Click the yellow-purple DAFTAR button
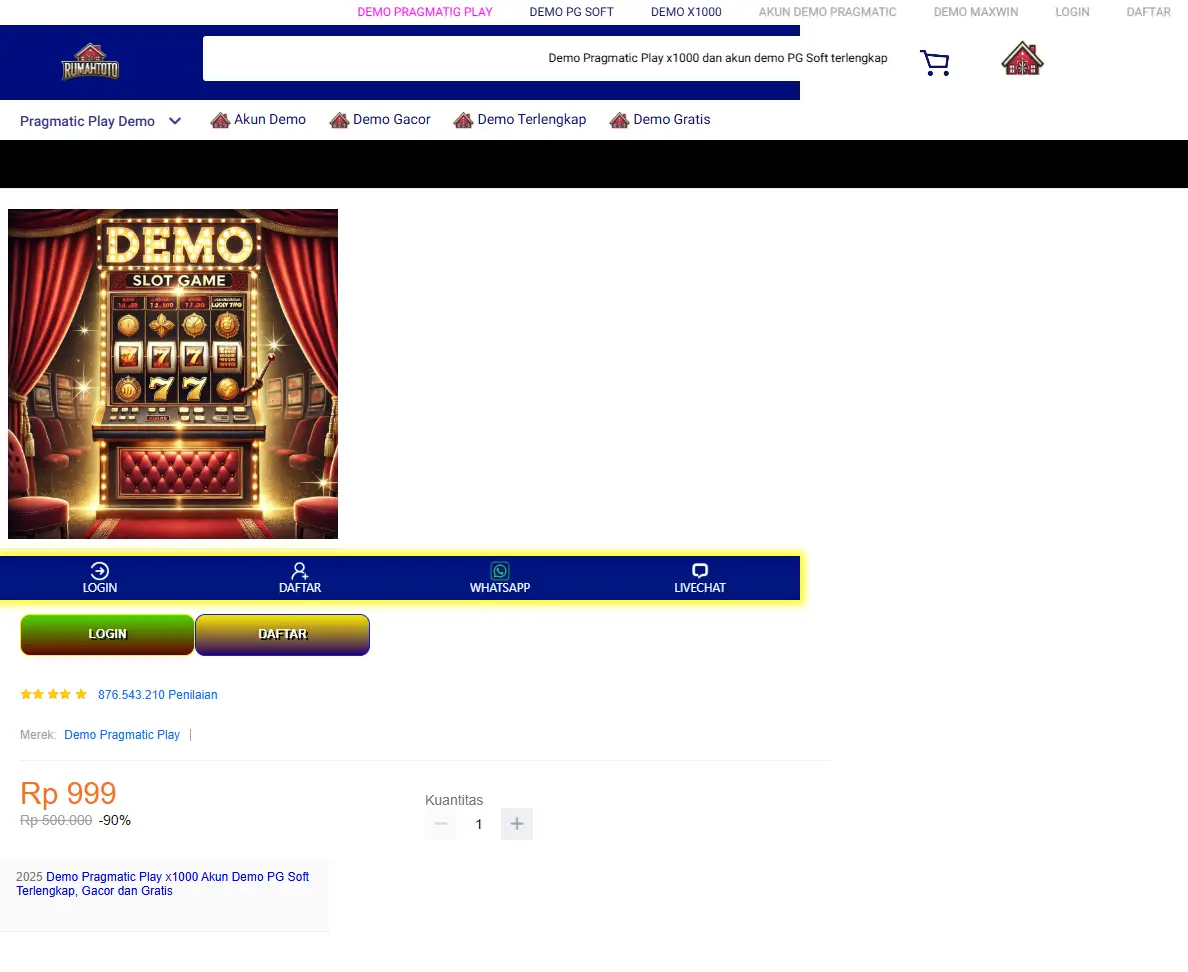The width and height of the screenshot is (1188, 972). [283, 635]
